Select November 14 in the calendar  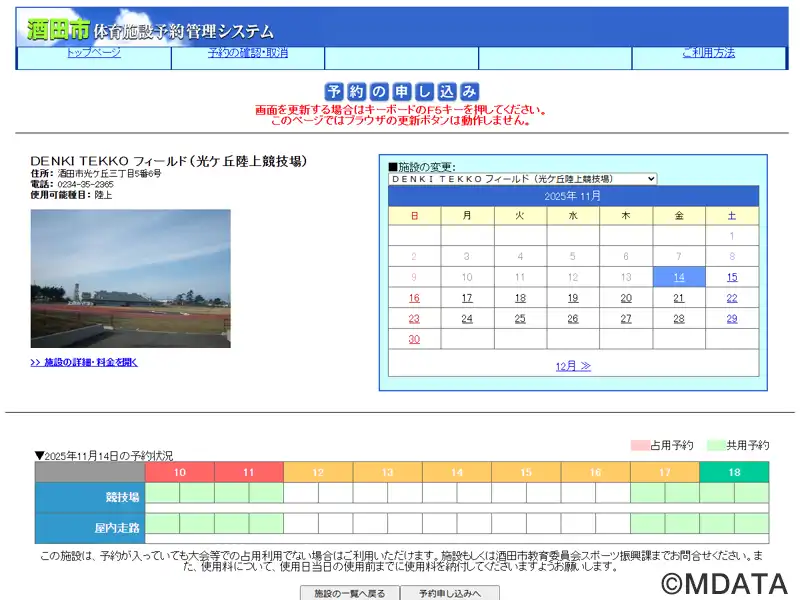click(679, 277)
